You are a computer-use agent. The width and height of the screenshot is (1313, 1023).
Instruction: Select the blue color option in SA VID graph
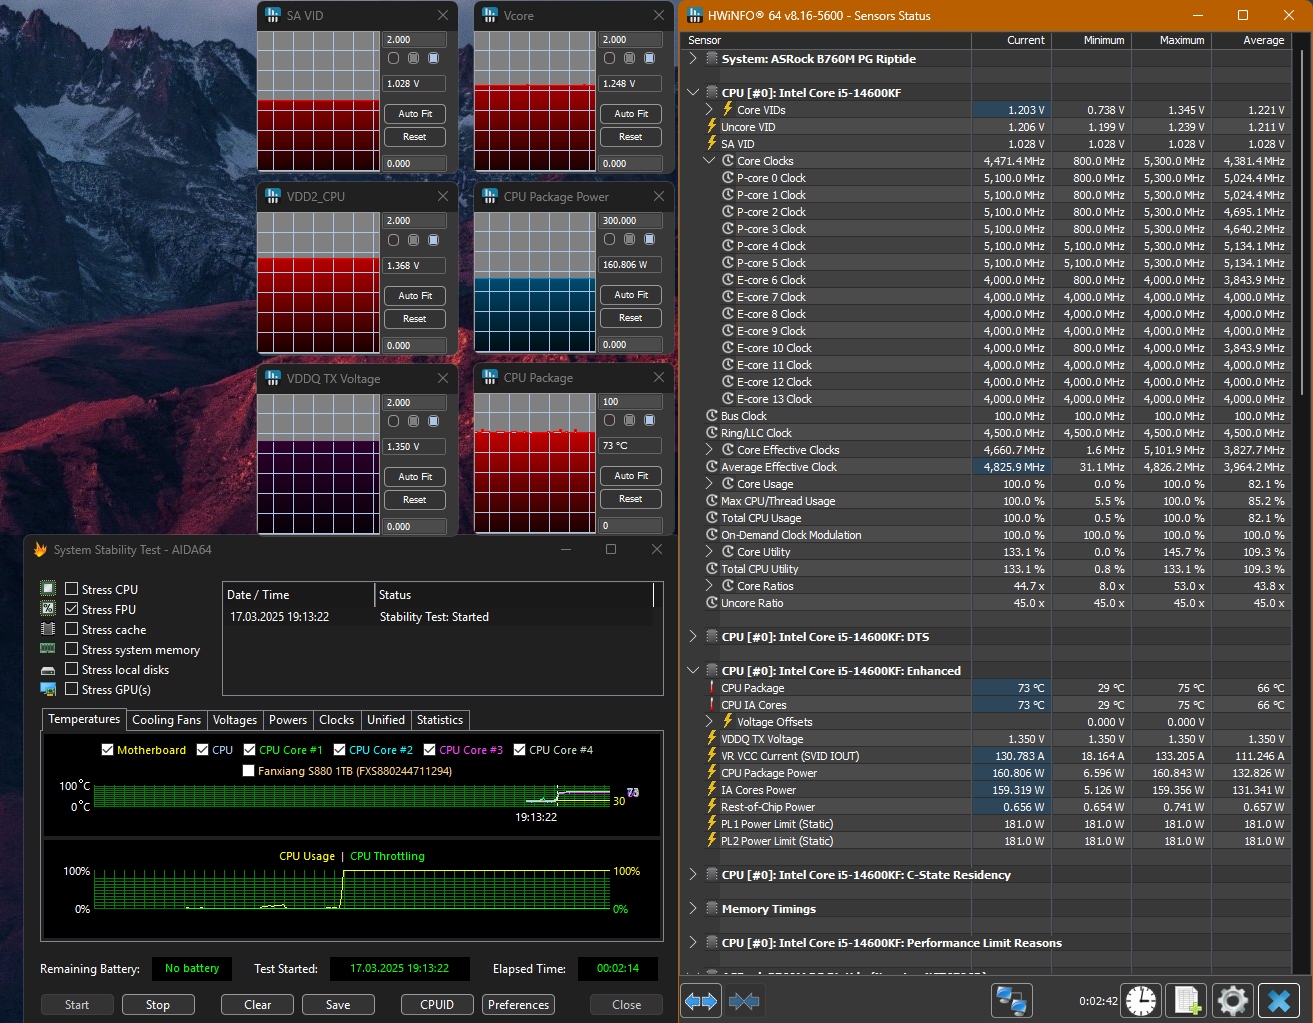tap(433, 59)
